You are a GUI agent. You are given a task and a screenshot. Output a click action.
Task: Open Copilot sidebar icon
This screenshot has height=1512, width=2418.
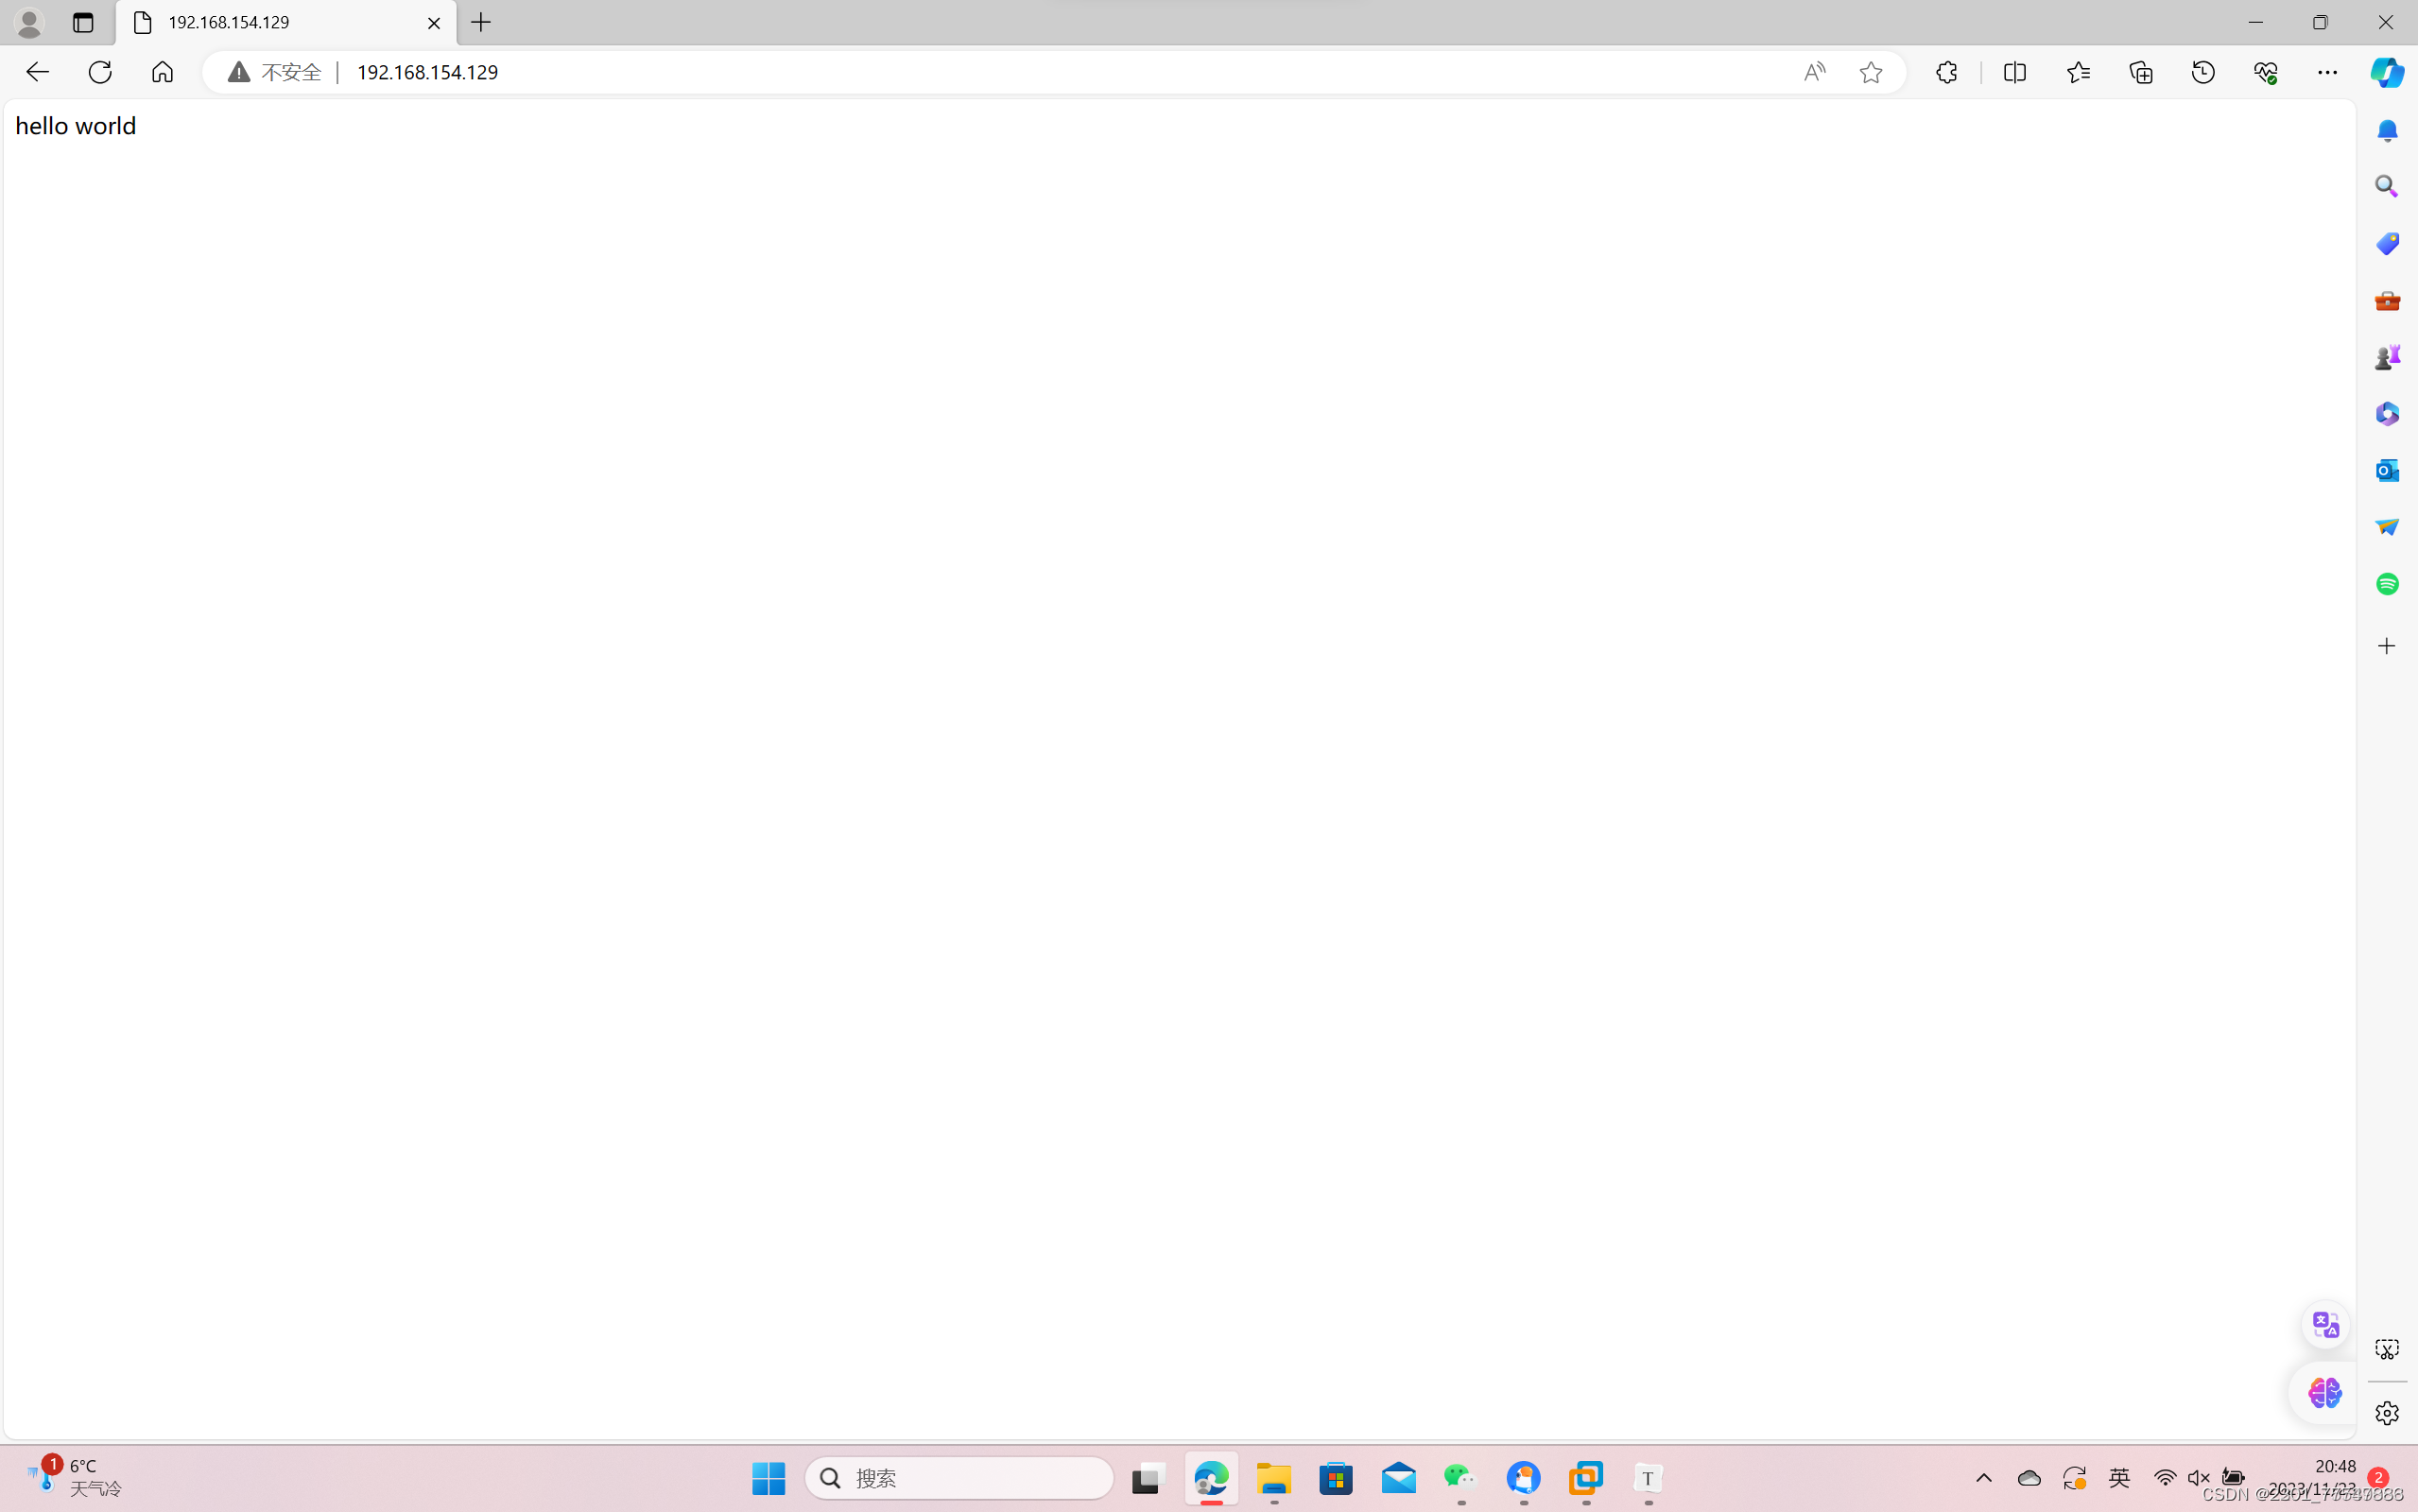point(2386,72)
